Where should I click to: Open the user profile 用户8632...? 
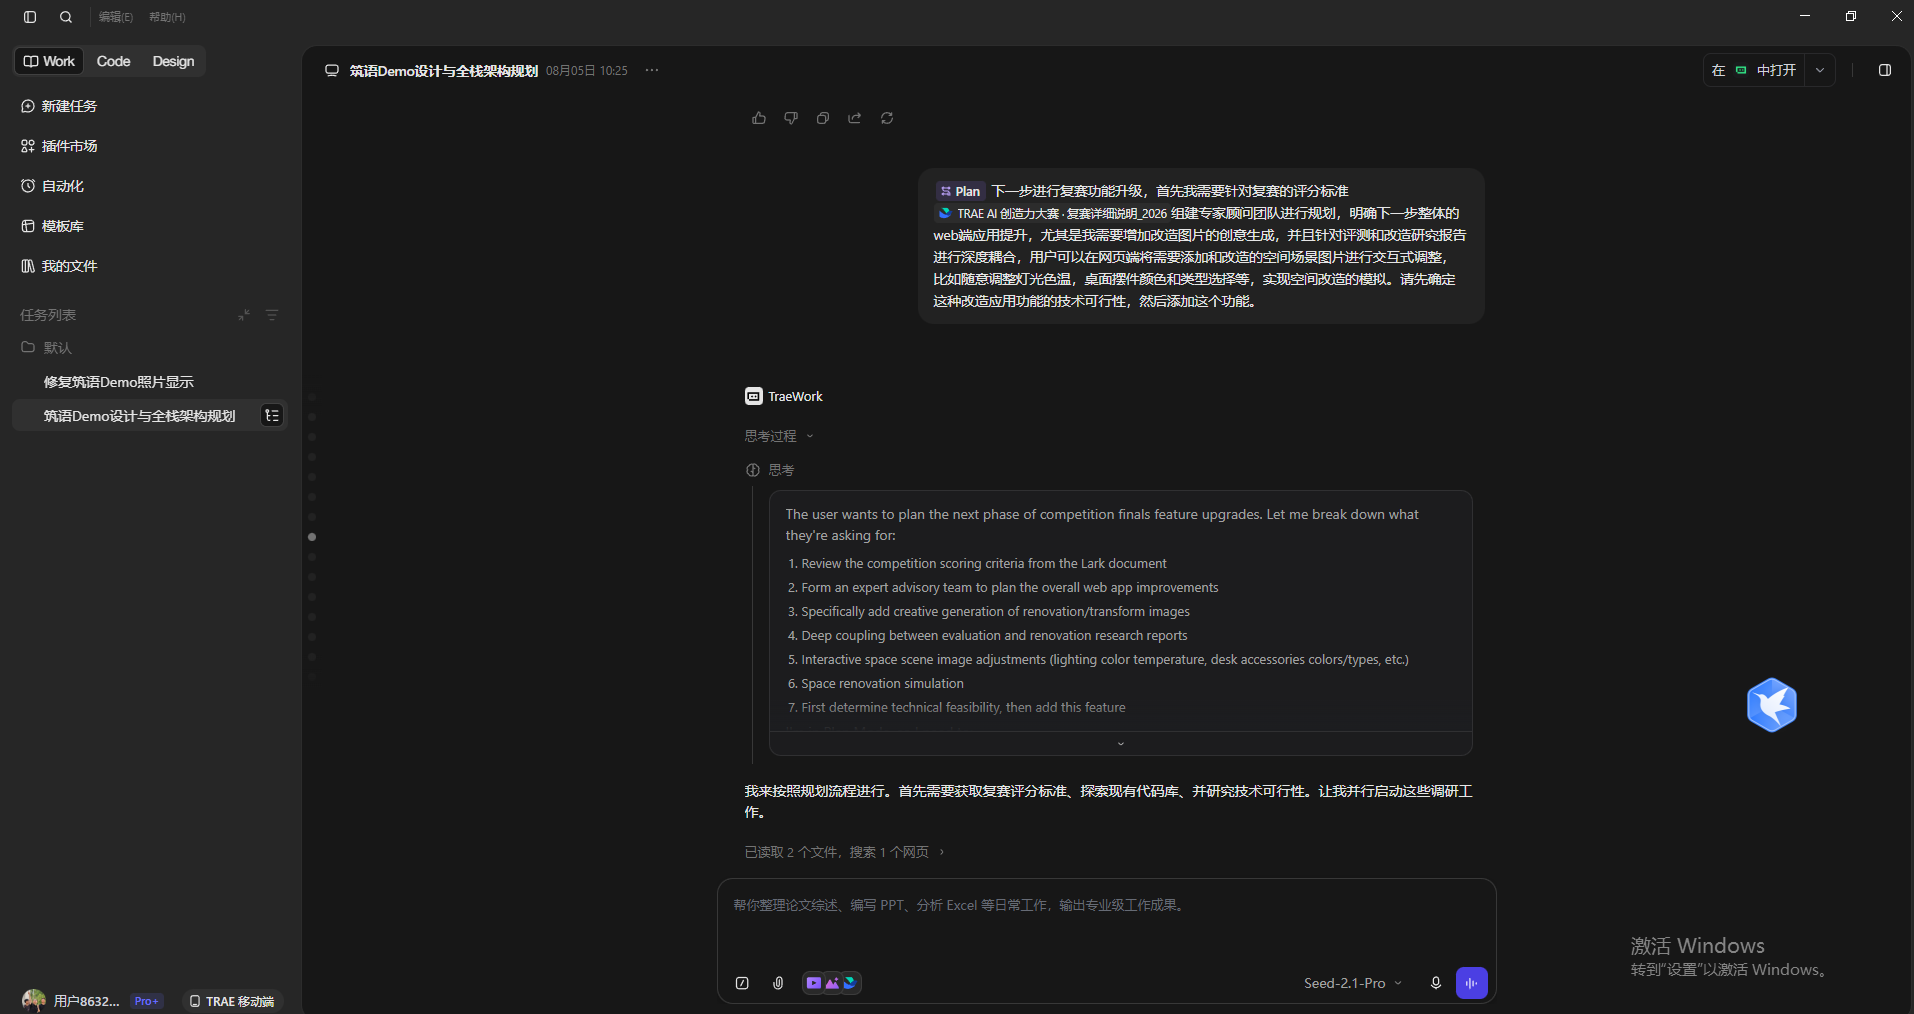(70, 1001)
